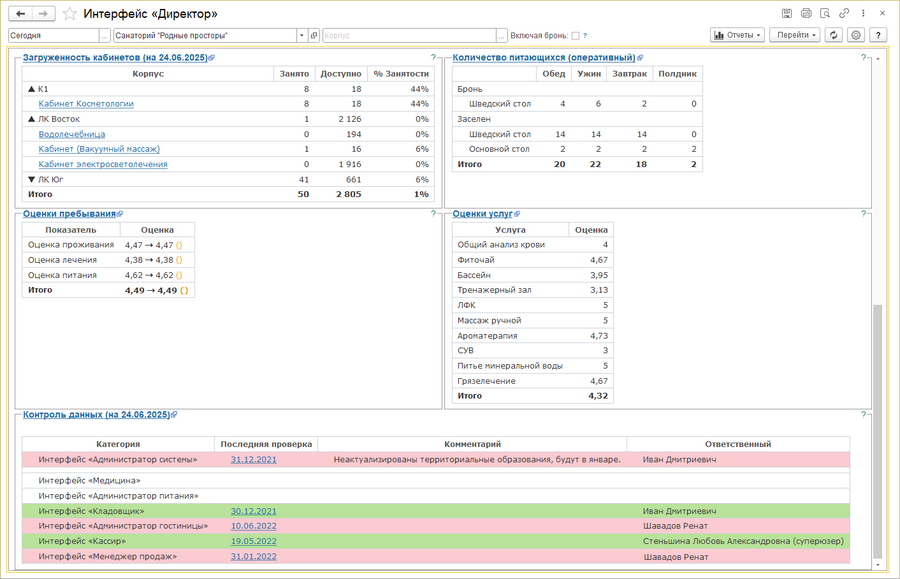
Task: Copy link using chain icon in title bar
Action: 844,14
